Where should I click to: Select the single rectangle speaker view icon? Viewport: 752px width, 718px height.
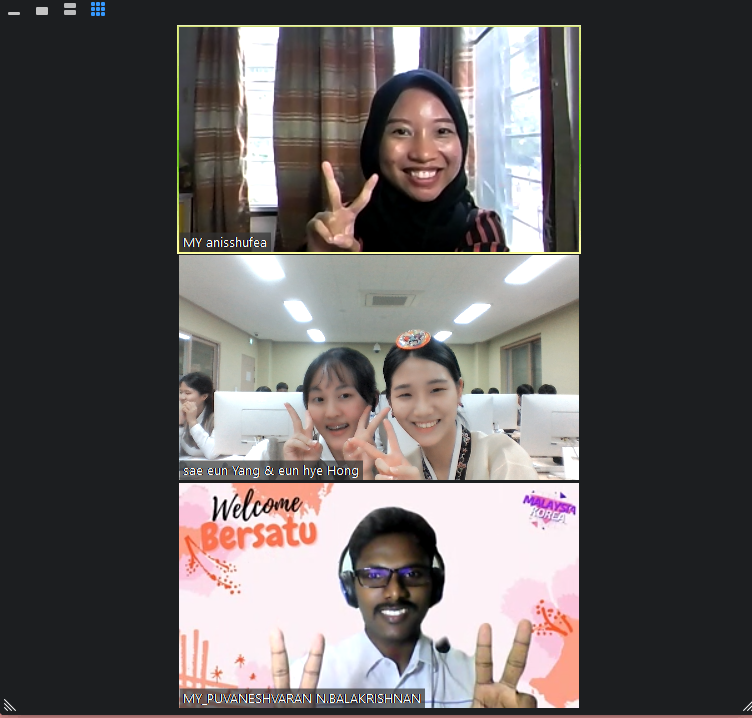point(42,11)
